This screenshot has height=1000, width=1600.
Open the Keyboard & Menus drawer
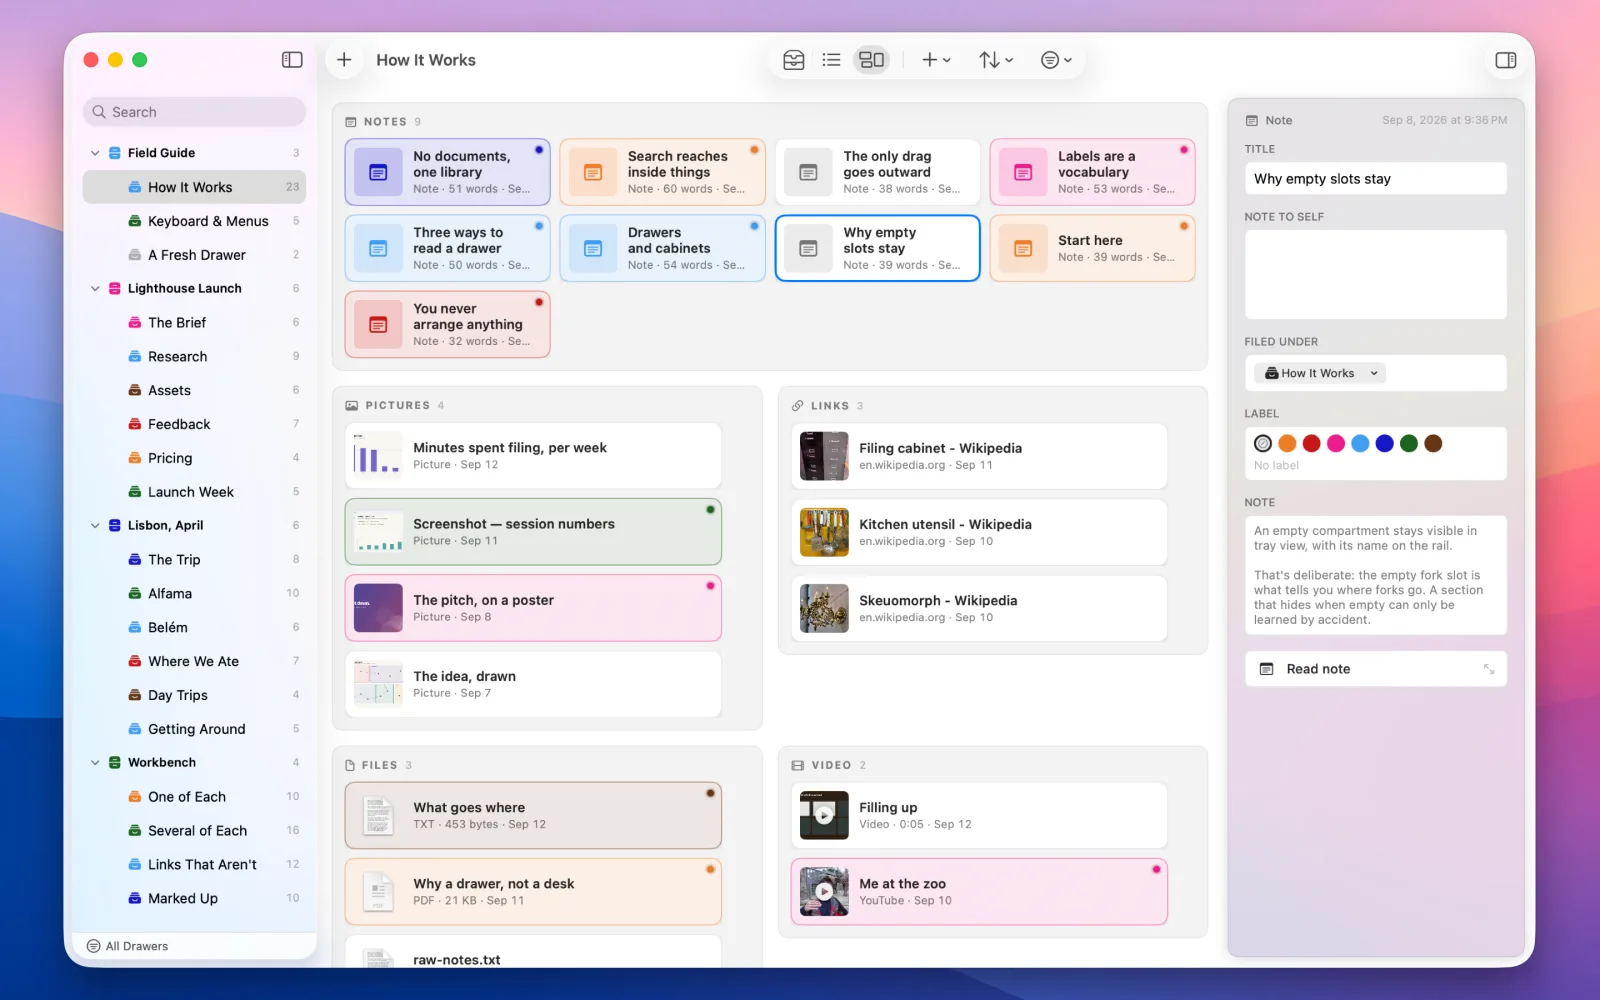194,221
